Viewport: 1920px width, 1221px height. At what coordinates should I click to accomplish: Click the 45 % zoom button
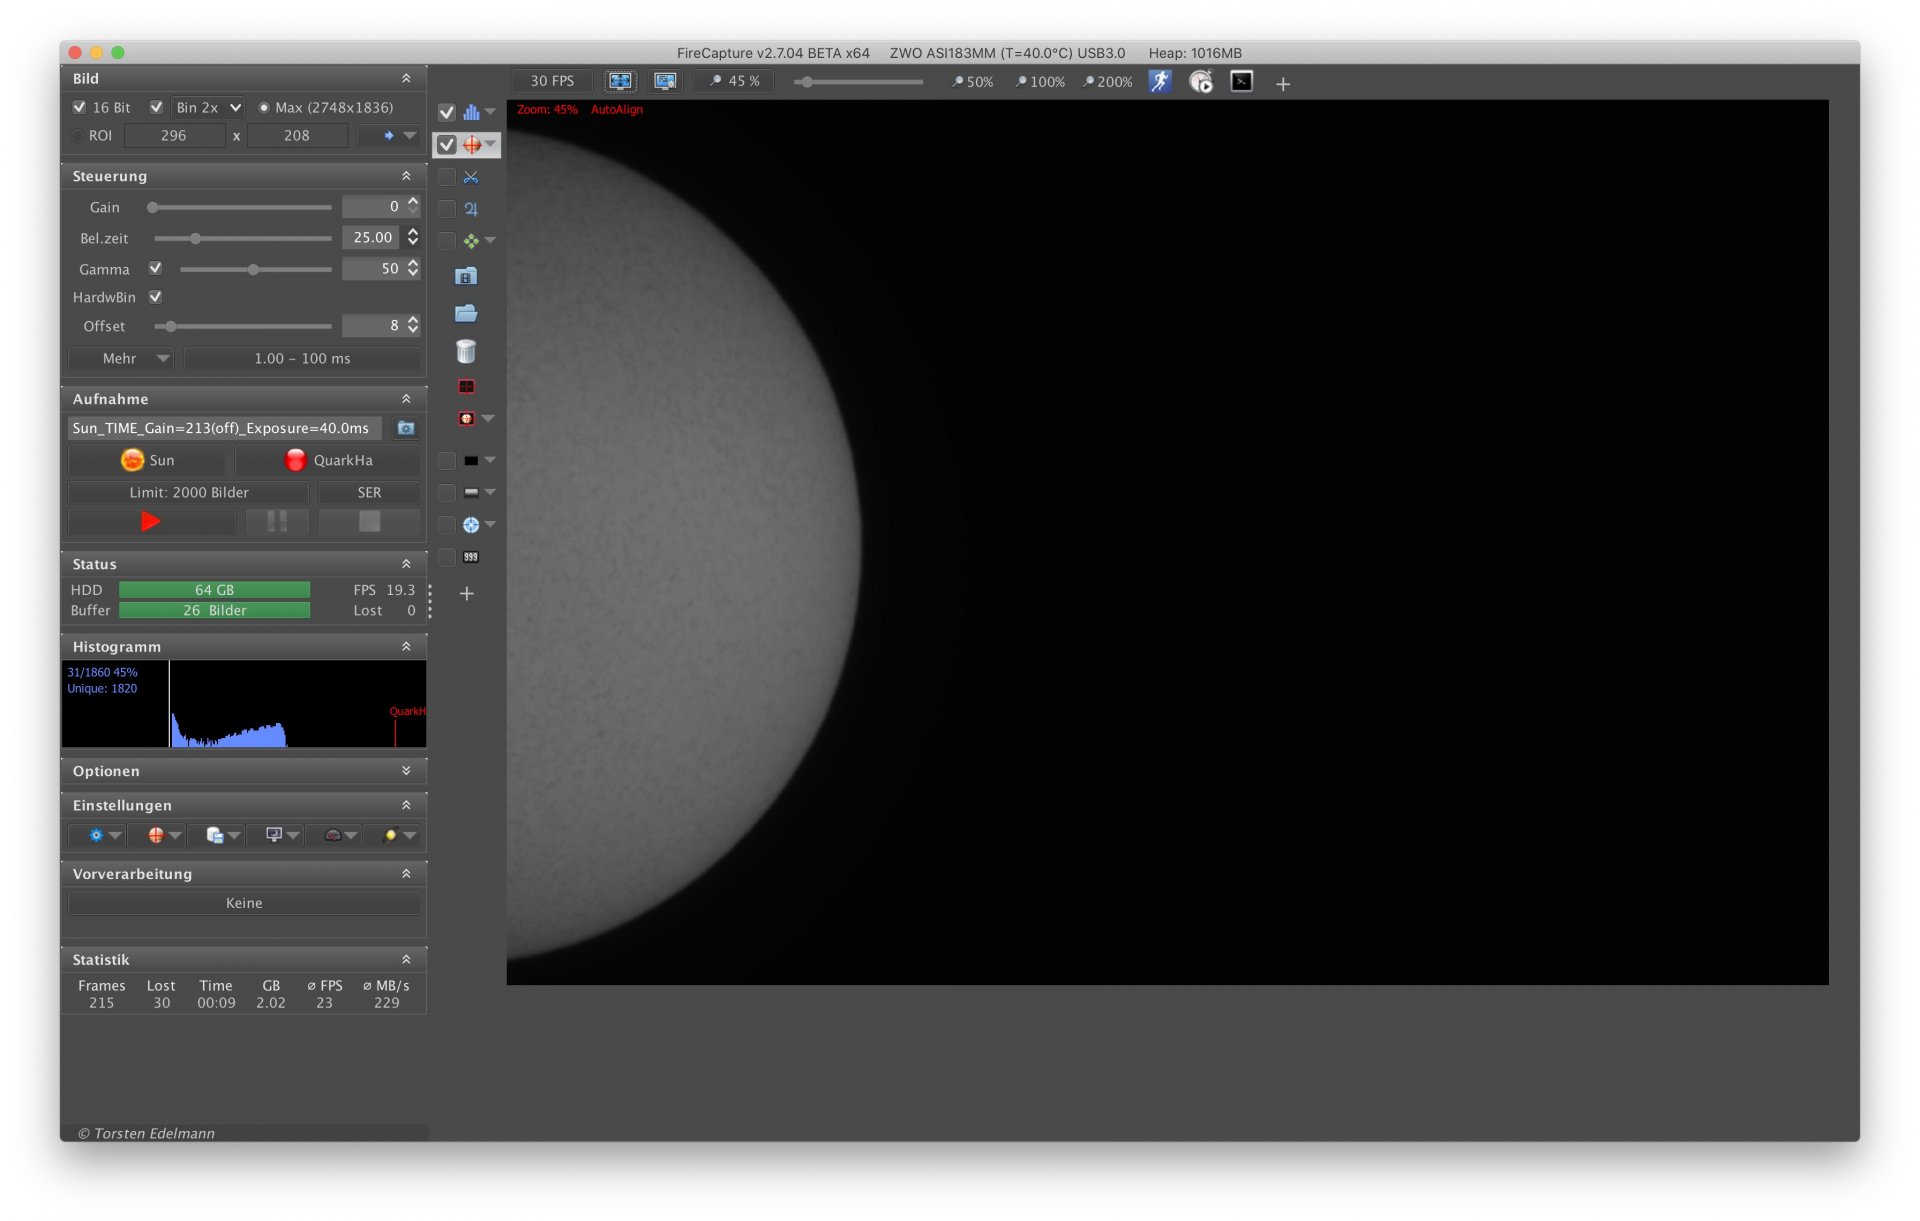[734, 81]
